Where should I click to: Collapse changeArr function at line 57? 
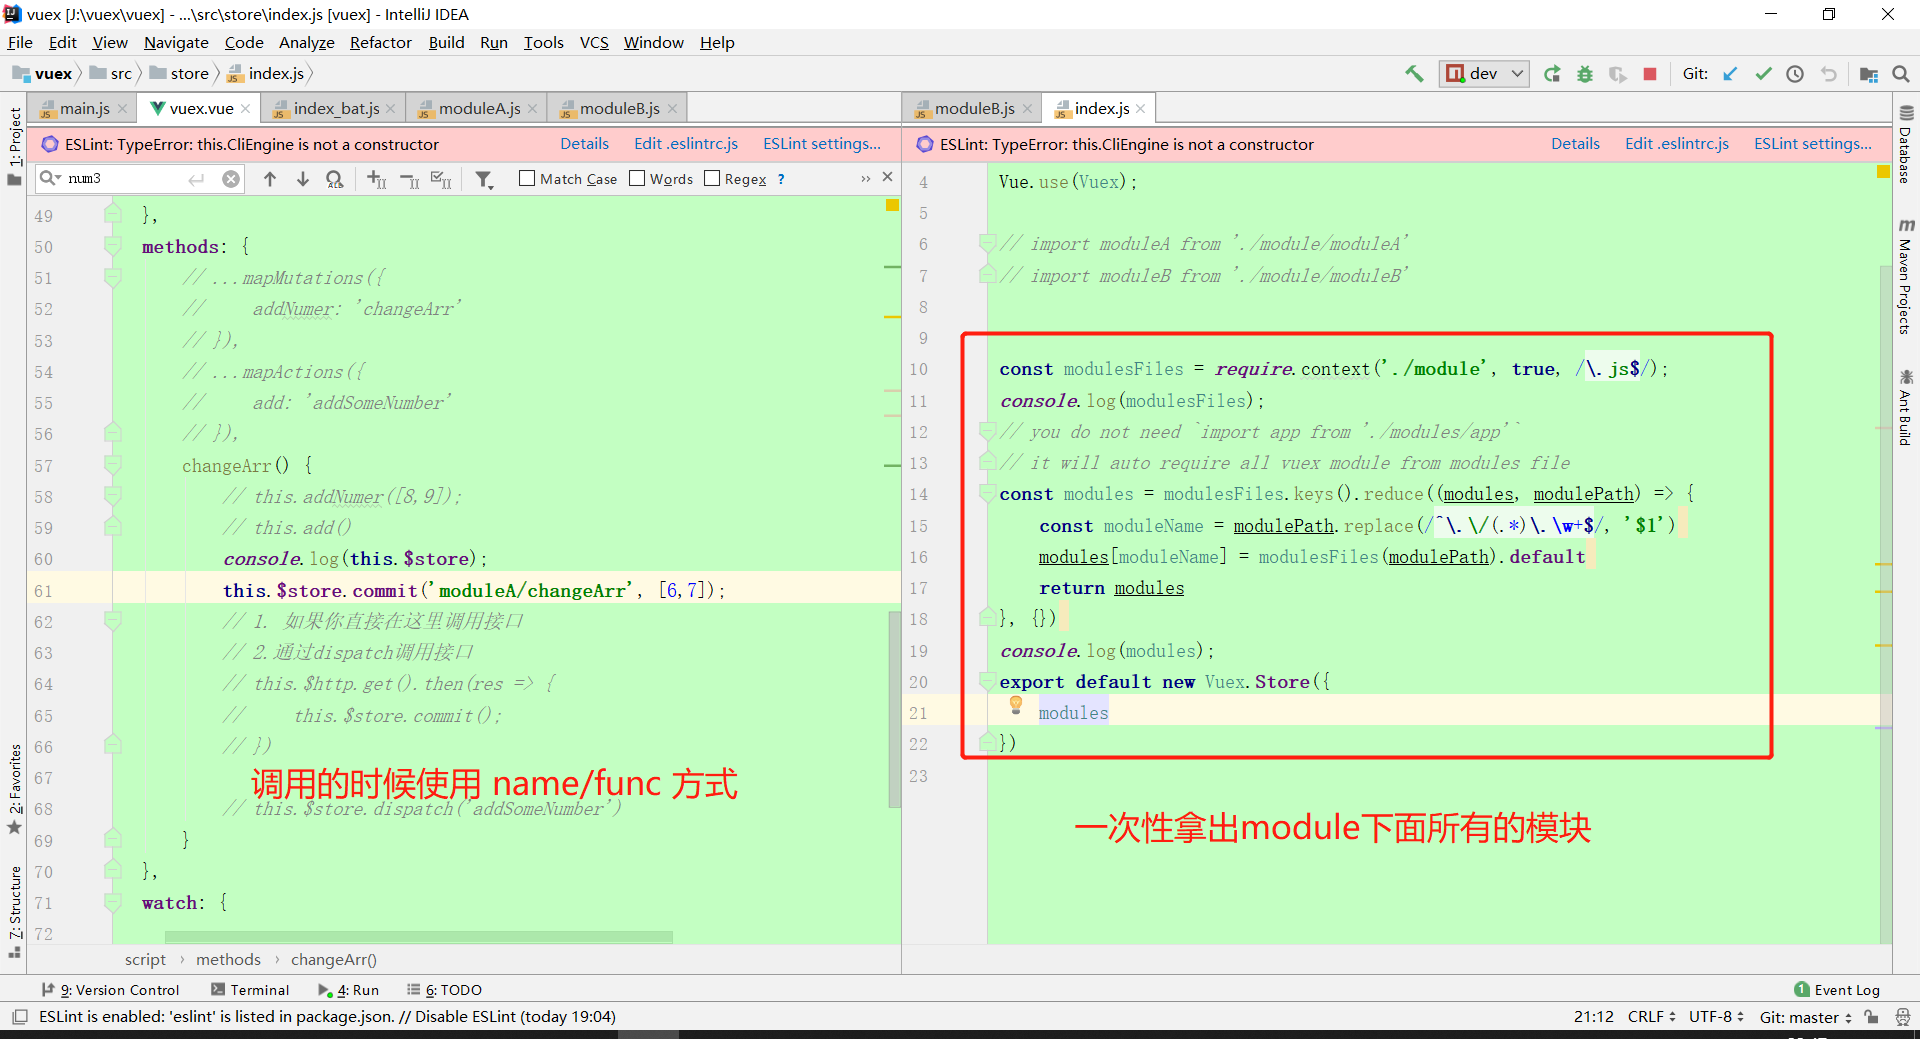[x=113, y=465]
